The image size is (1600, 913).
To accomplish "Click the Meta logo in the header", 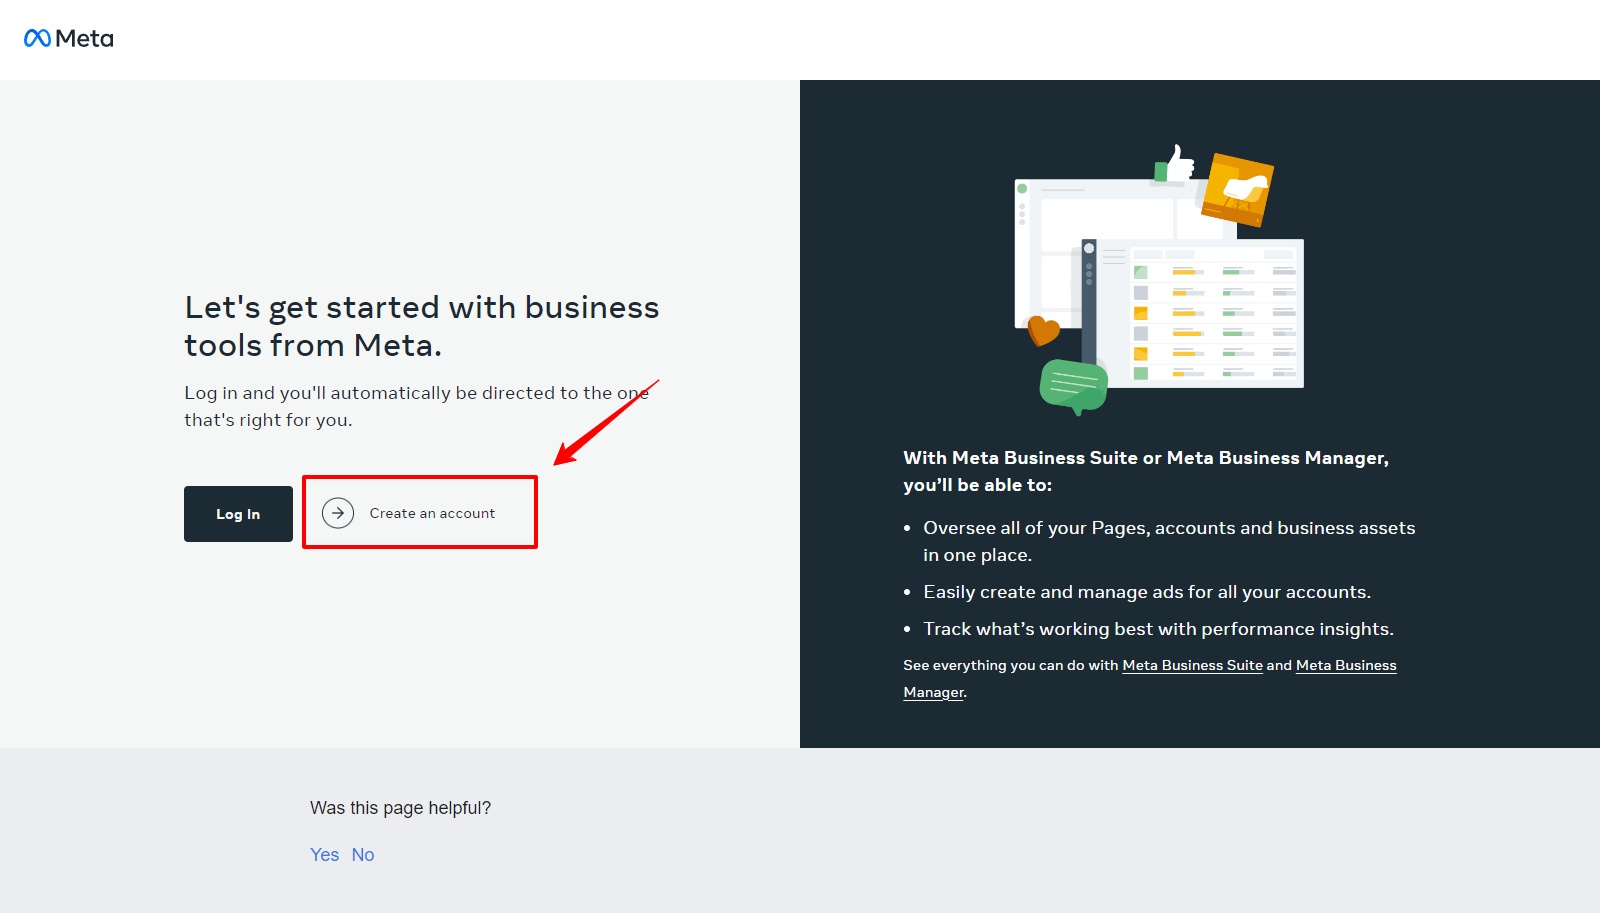I will coord(69,39).
